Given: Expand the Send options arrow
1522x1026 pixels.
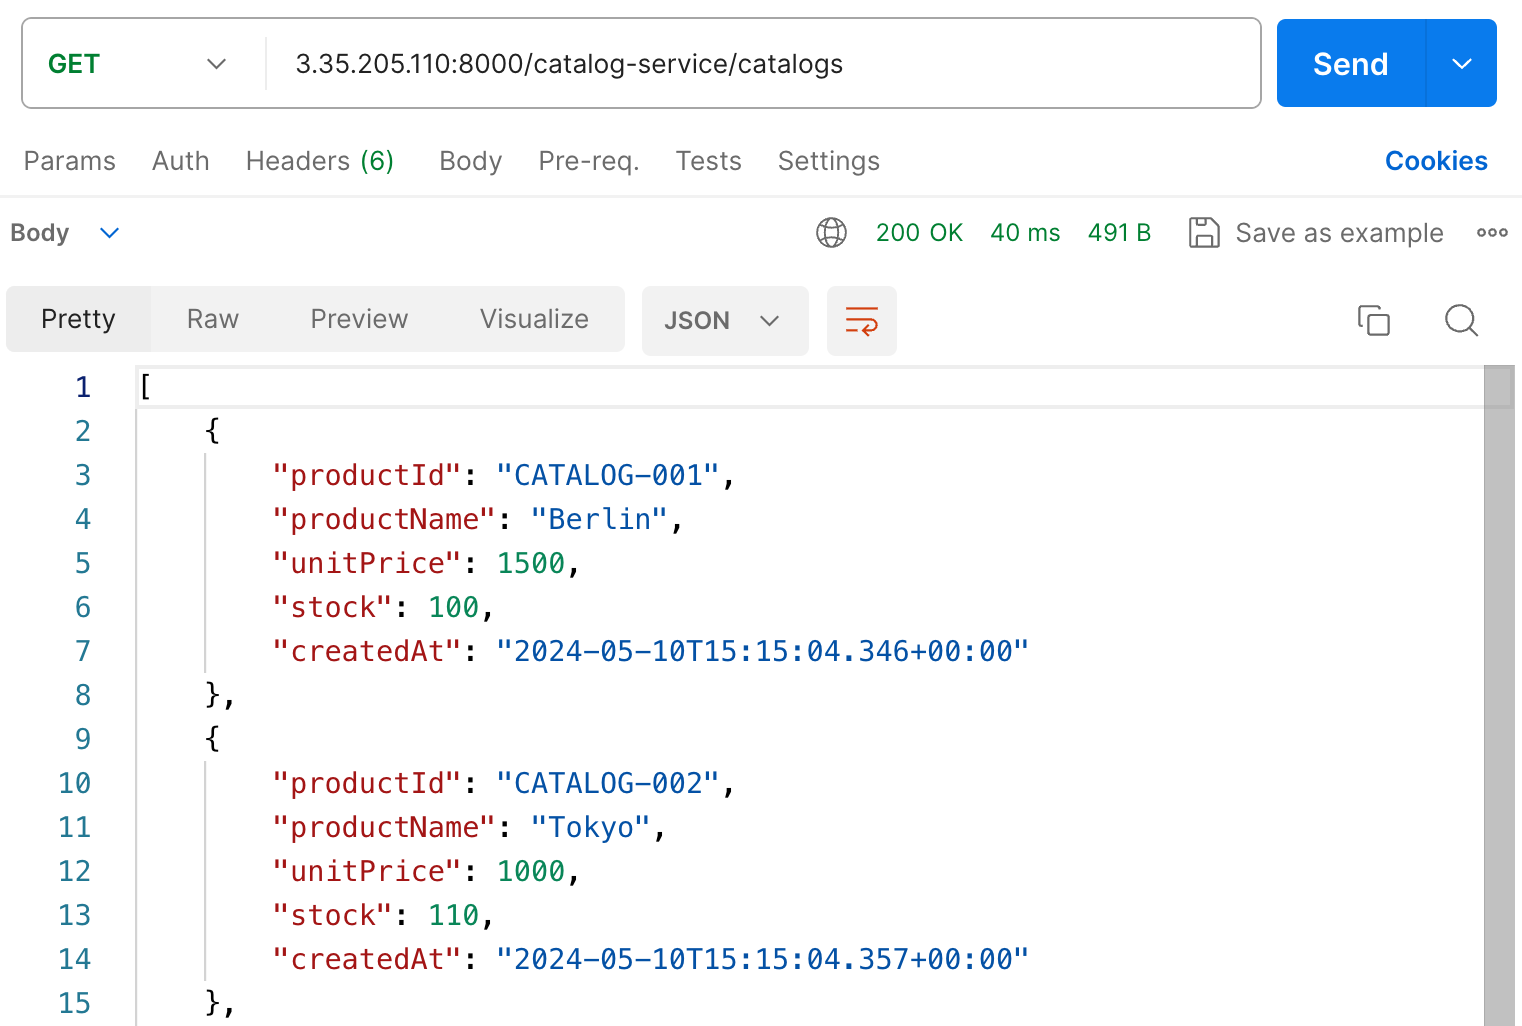Looking at the screenshot, I should [1462, 64].
